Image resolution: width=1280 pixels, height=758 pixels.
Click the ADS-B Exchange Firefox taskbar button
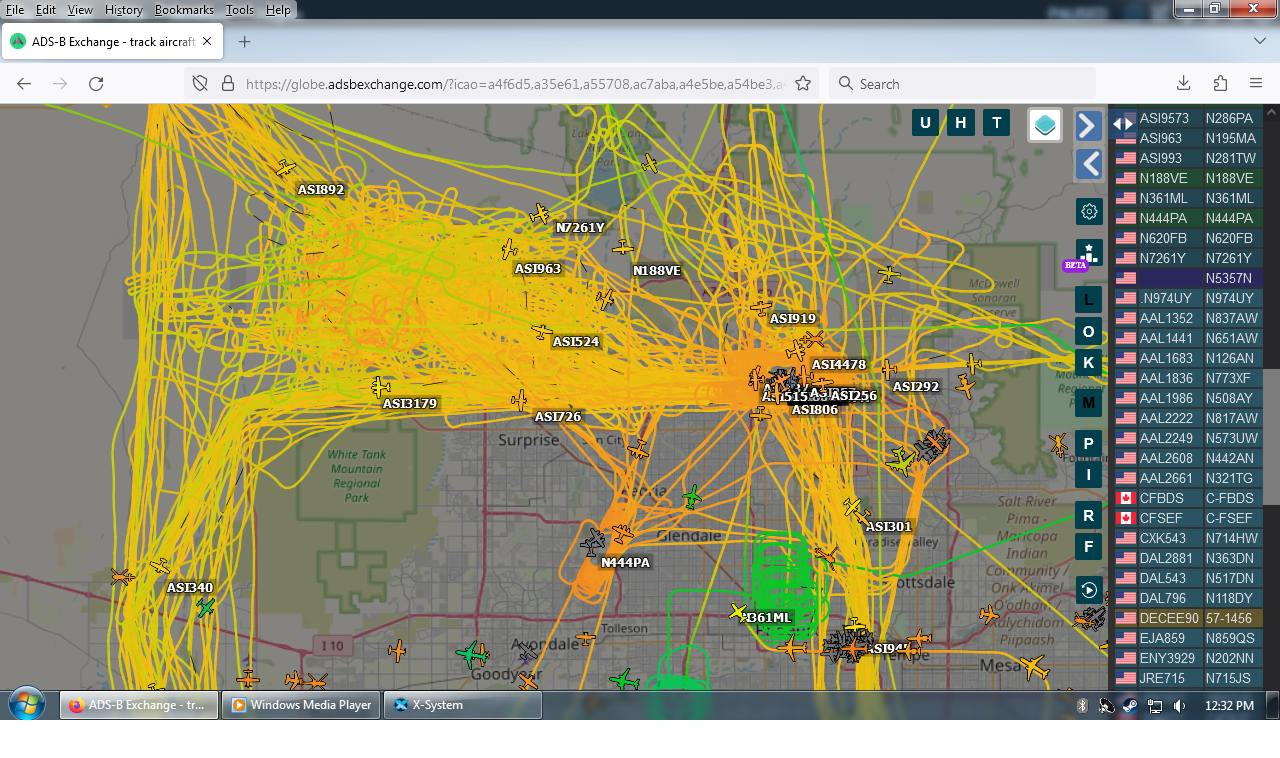coord(139,705)
